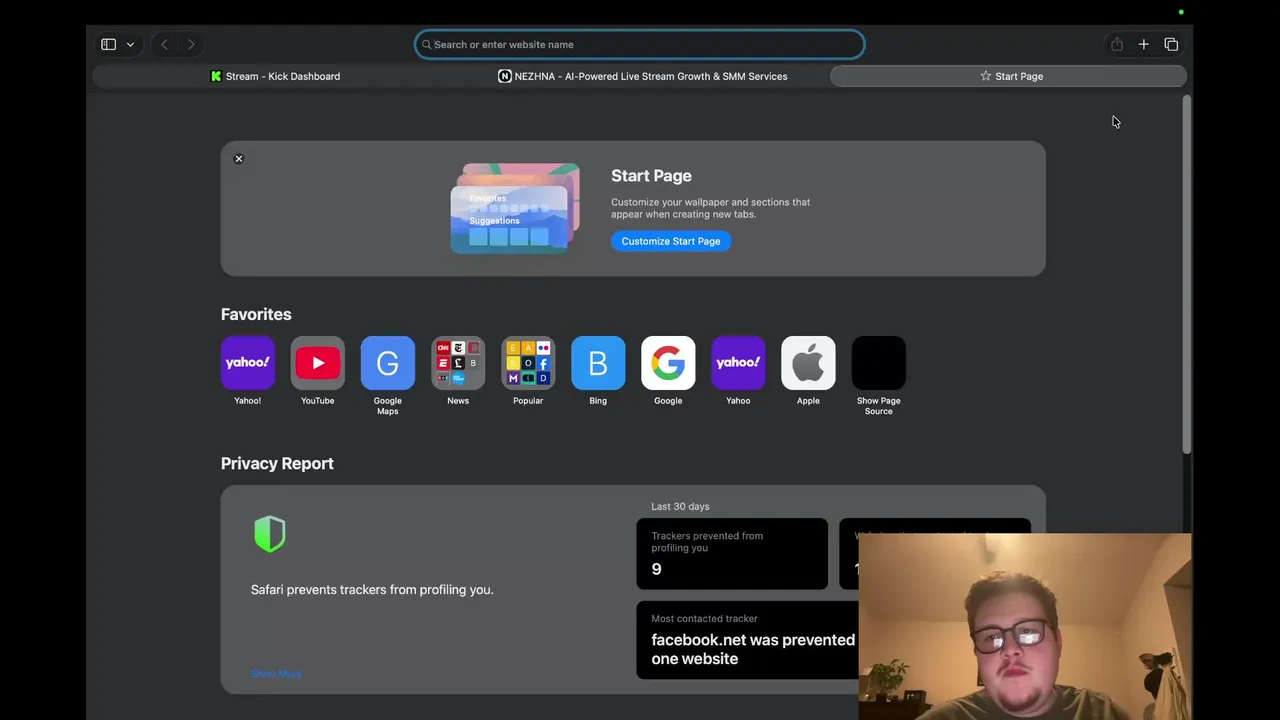Screen dimensions: 1280x720
Task: Select the Start Page tab
Action: click(1008, 76)
